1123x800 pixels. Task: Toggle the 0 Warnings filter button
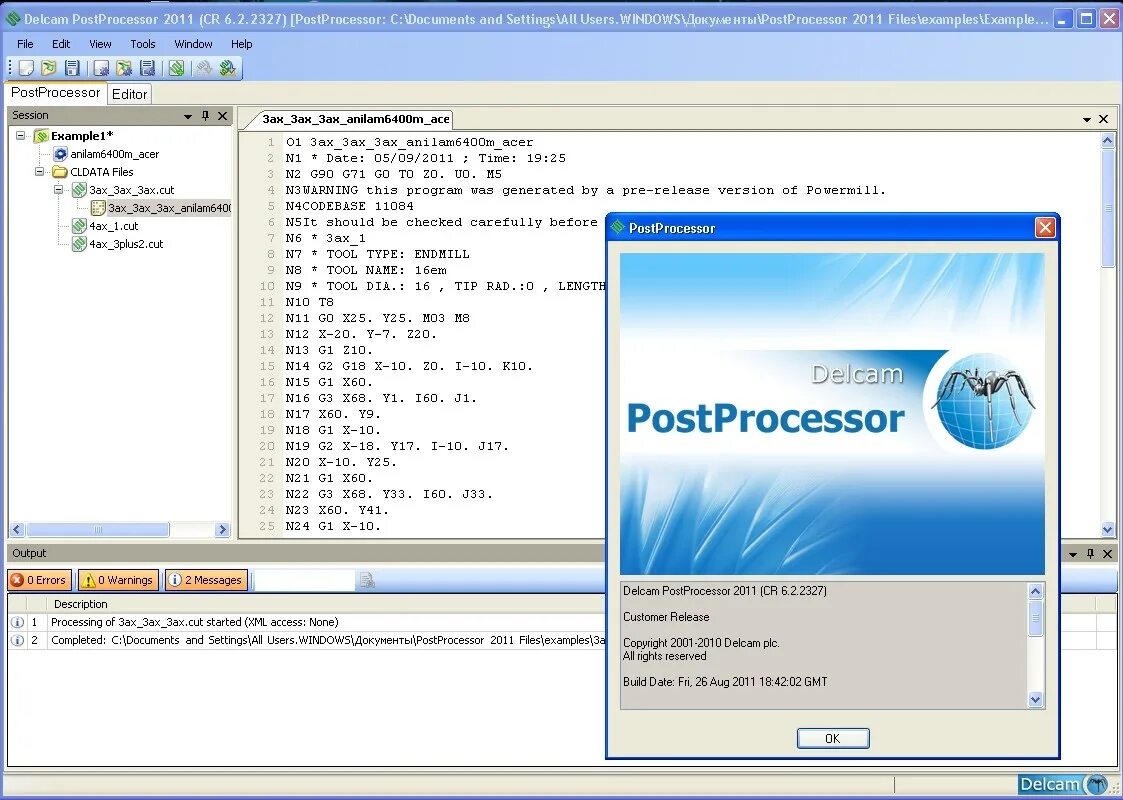(x=118, y=580)
